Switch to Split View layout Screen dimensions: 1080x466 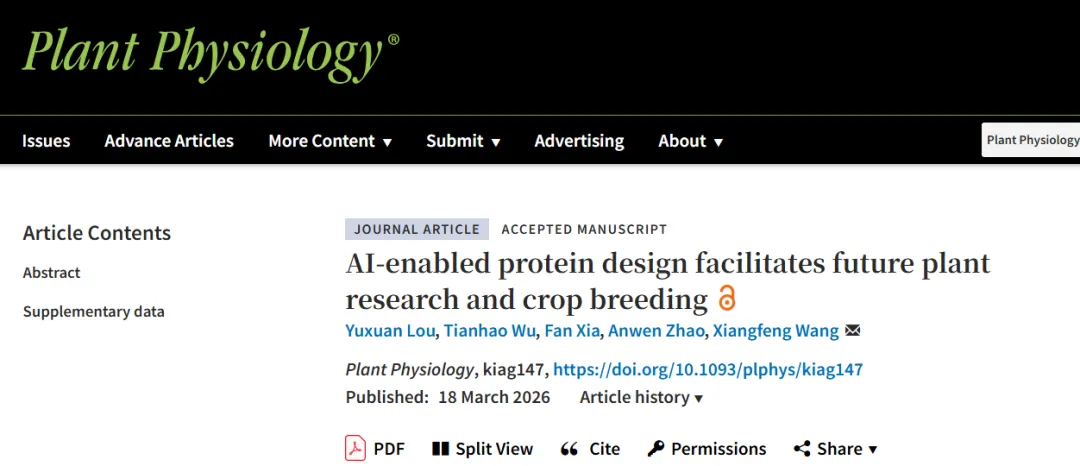coord(441,449)
